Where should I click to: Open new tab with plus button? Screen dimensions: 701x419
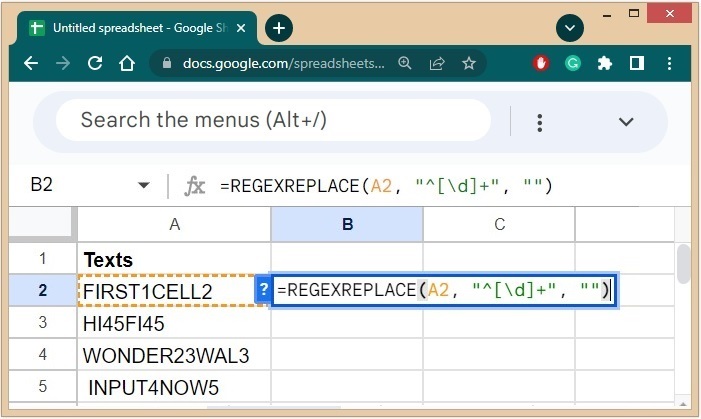pos(279,28)
